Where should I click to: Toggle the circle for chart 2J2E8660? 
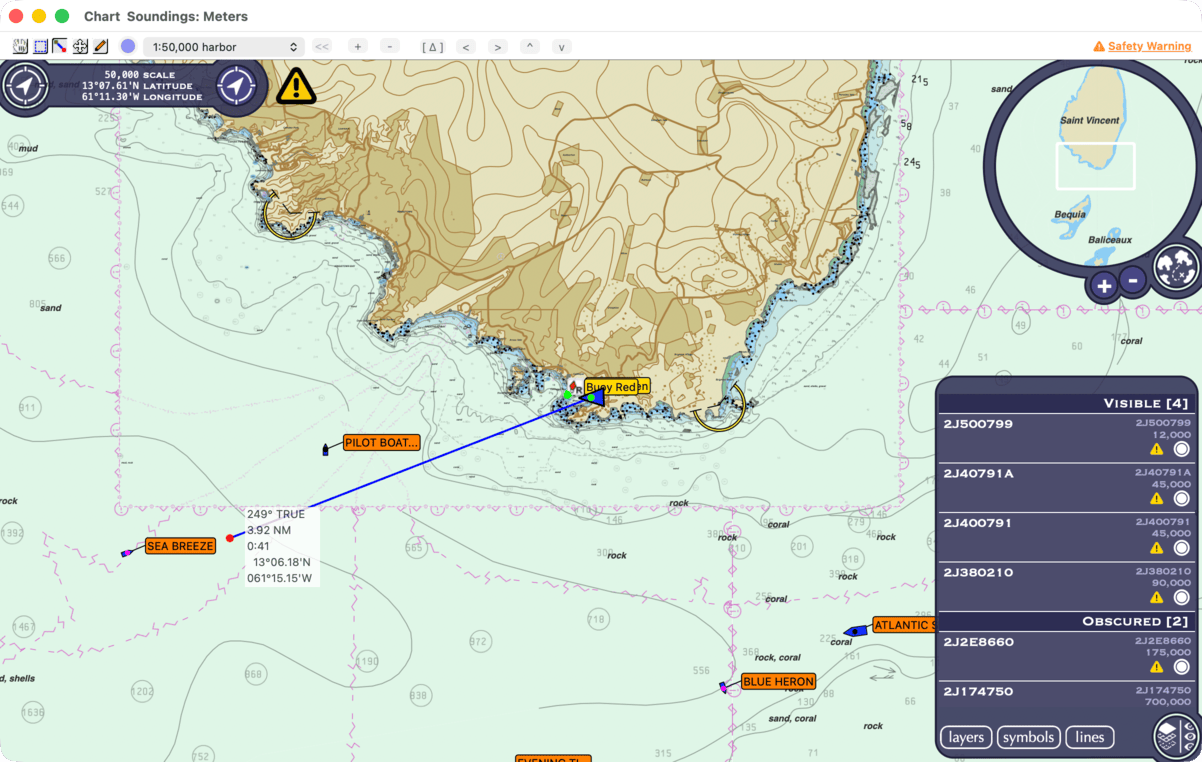tap(1181, 666)
